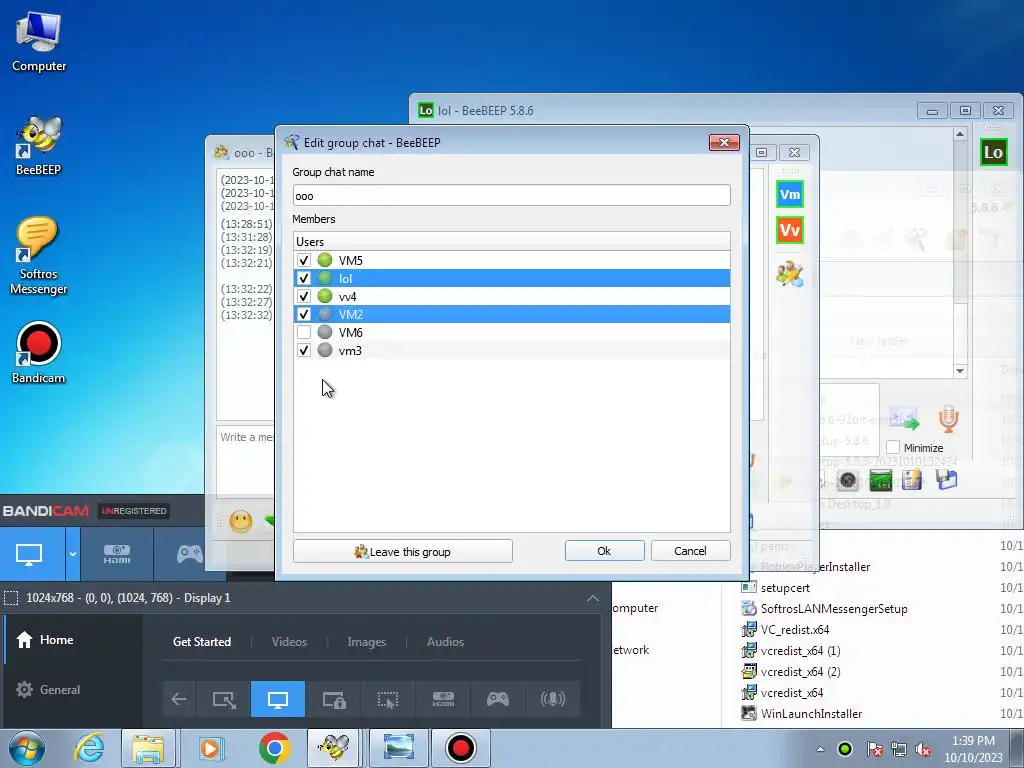Launch Internet Explorer from the taskbar
This screenshot has width=1024, height=768.
coord(89,748)
